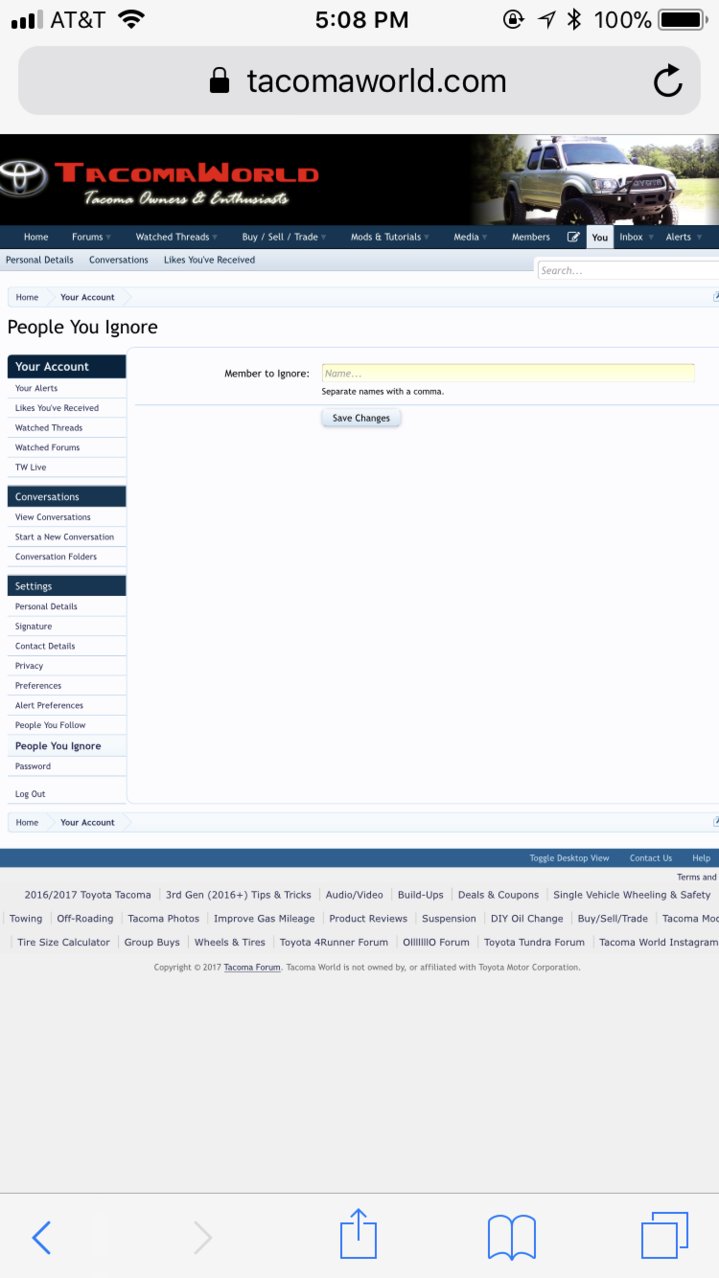Open the Build-Ups footer link
The width and height of the screenshot is (719, 1278).
(x=420, y=895)
